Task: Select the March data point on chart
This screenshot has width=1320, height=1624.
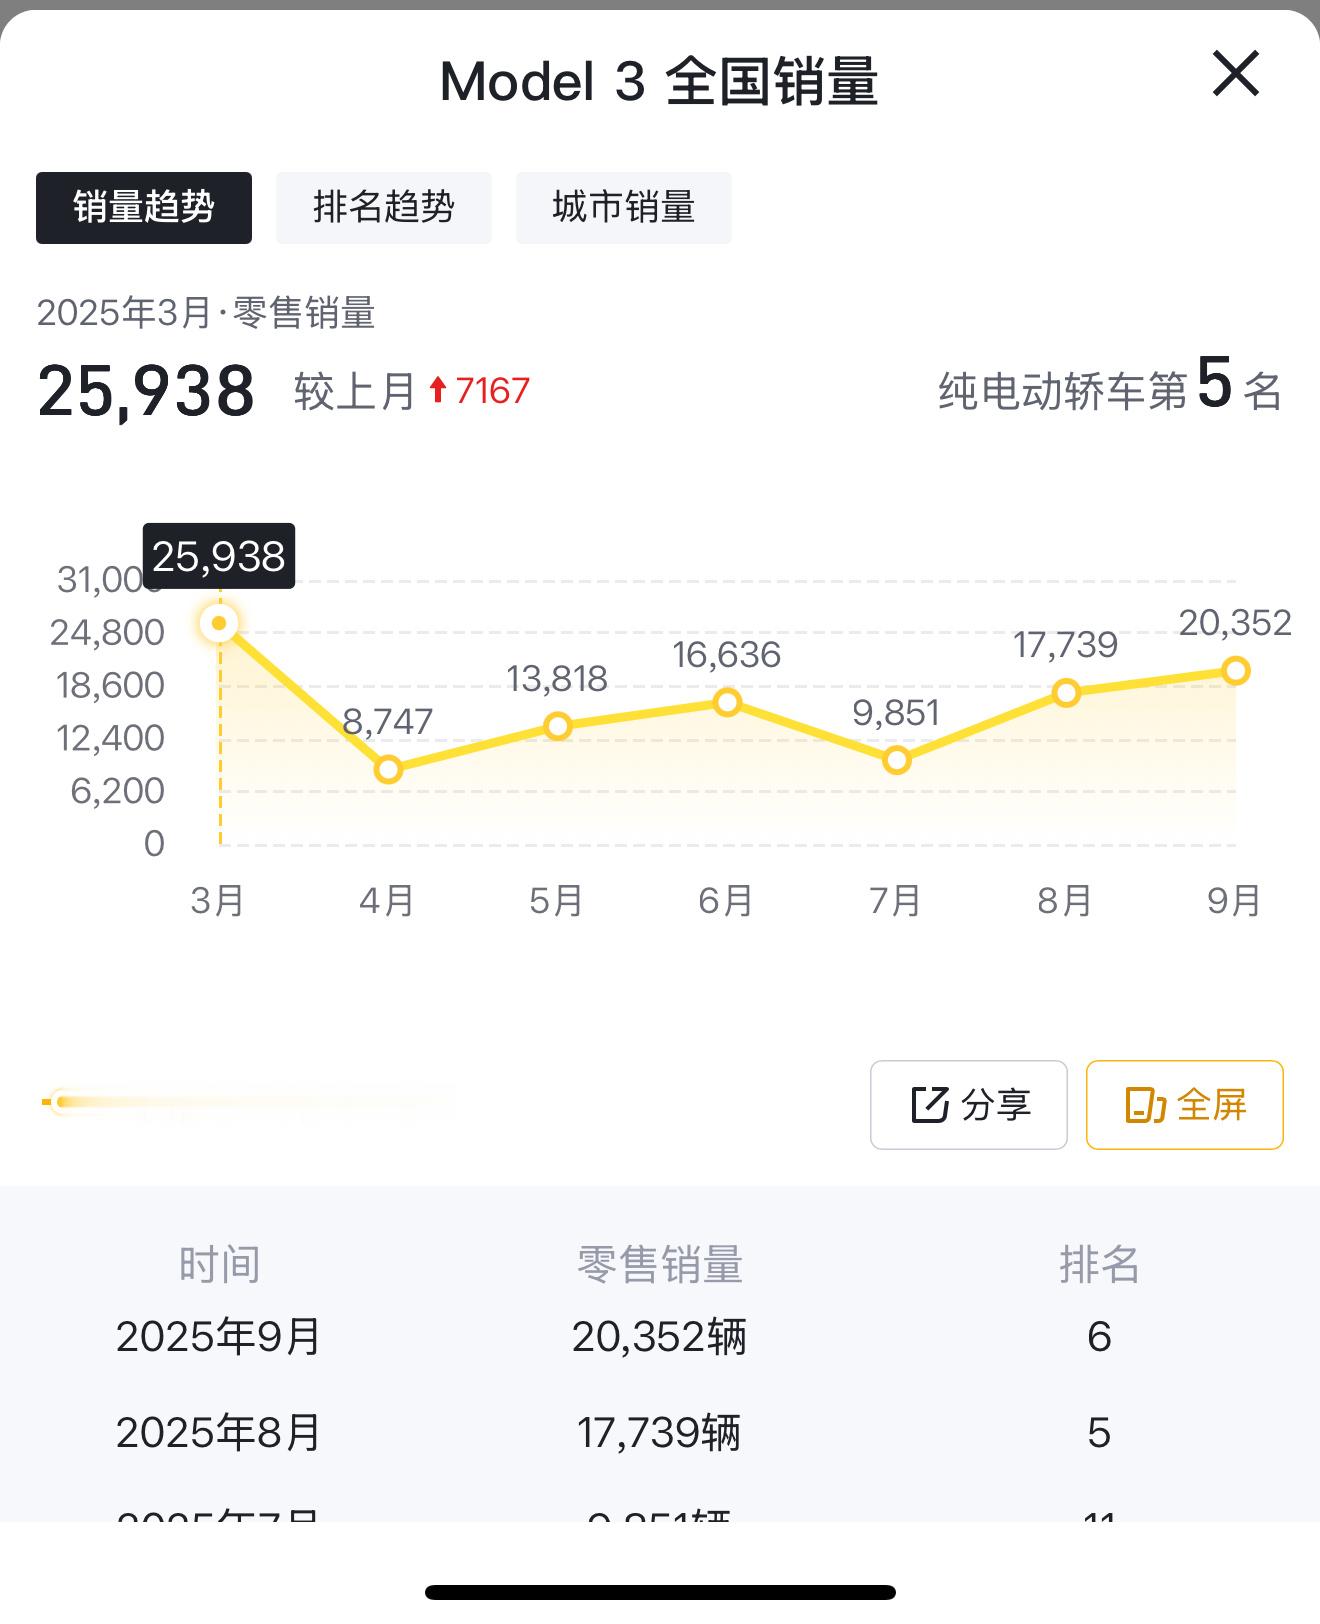Action: pos(219,624)
